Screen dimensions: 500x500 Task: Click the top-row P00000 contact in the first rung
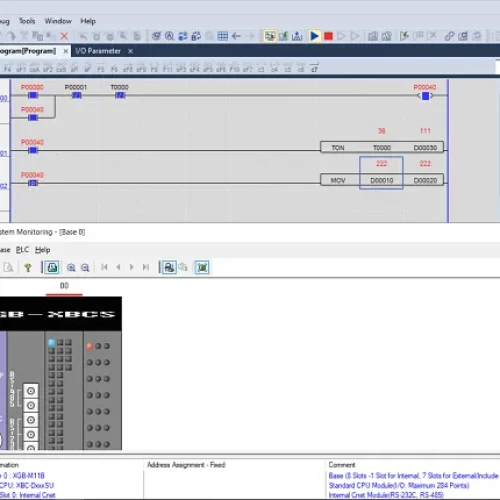coord(33,95)
